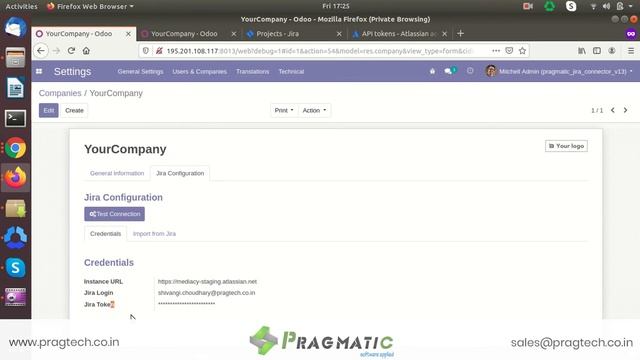Select the Credentials sub-tab
The height and width of the screenshot is (360, 640).
[x=105, y=233]
